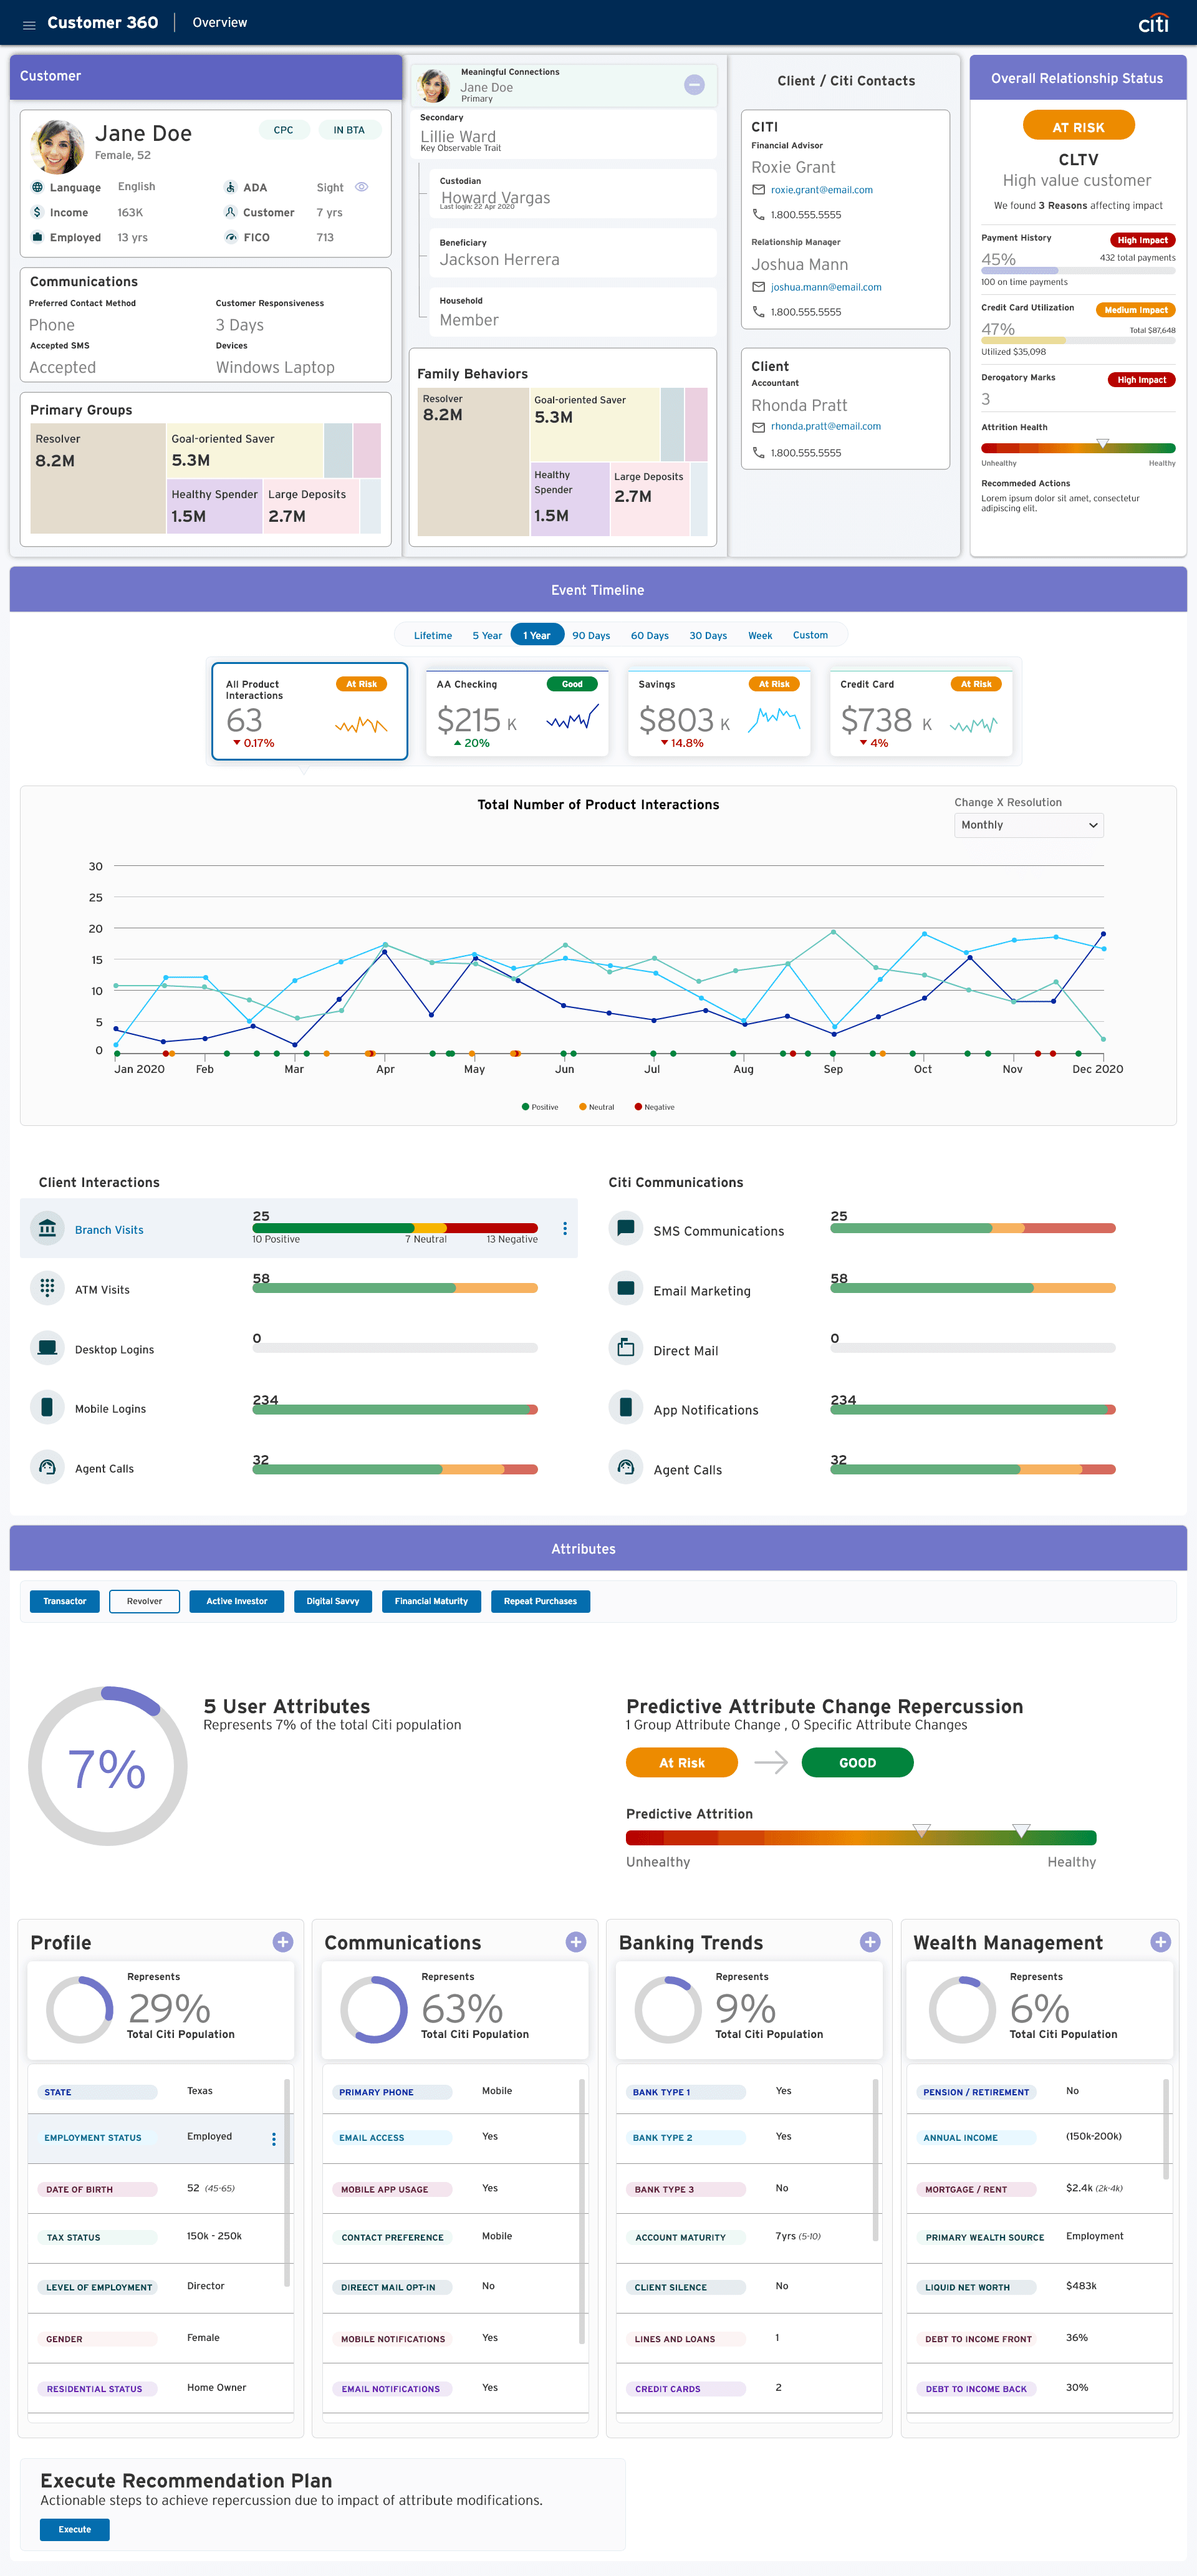Viewport: 1197px width, 2576px height.
Task: Toggle the Sight eye icon
Action: click(362, 187)
